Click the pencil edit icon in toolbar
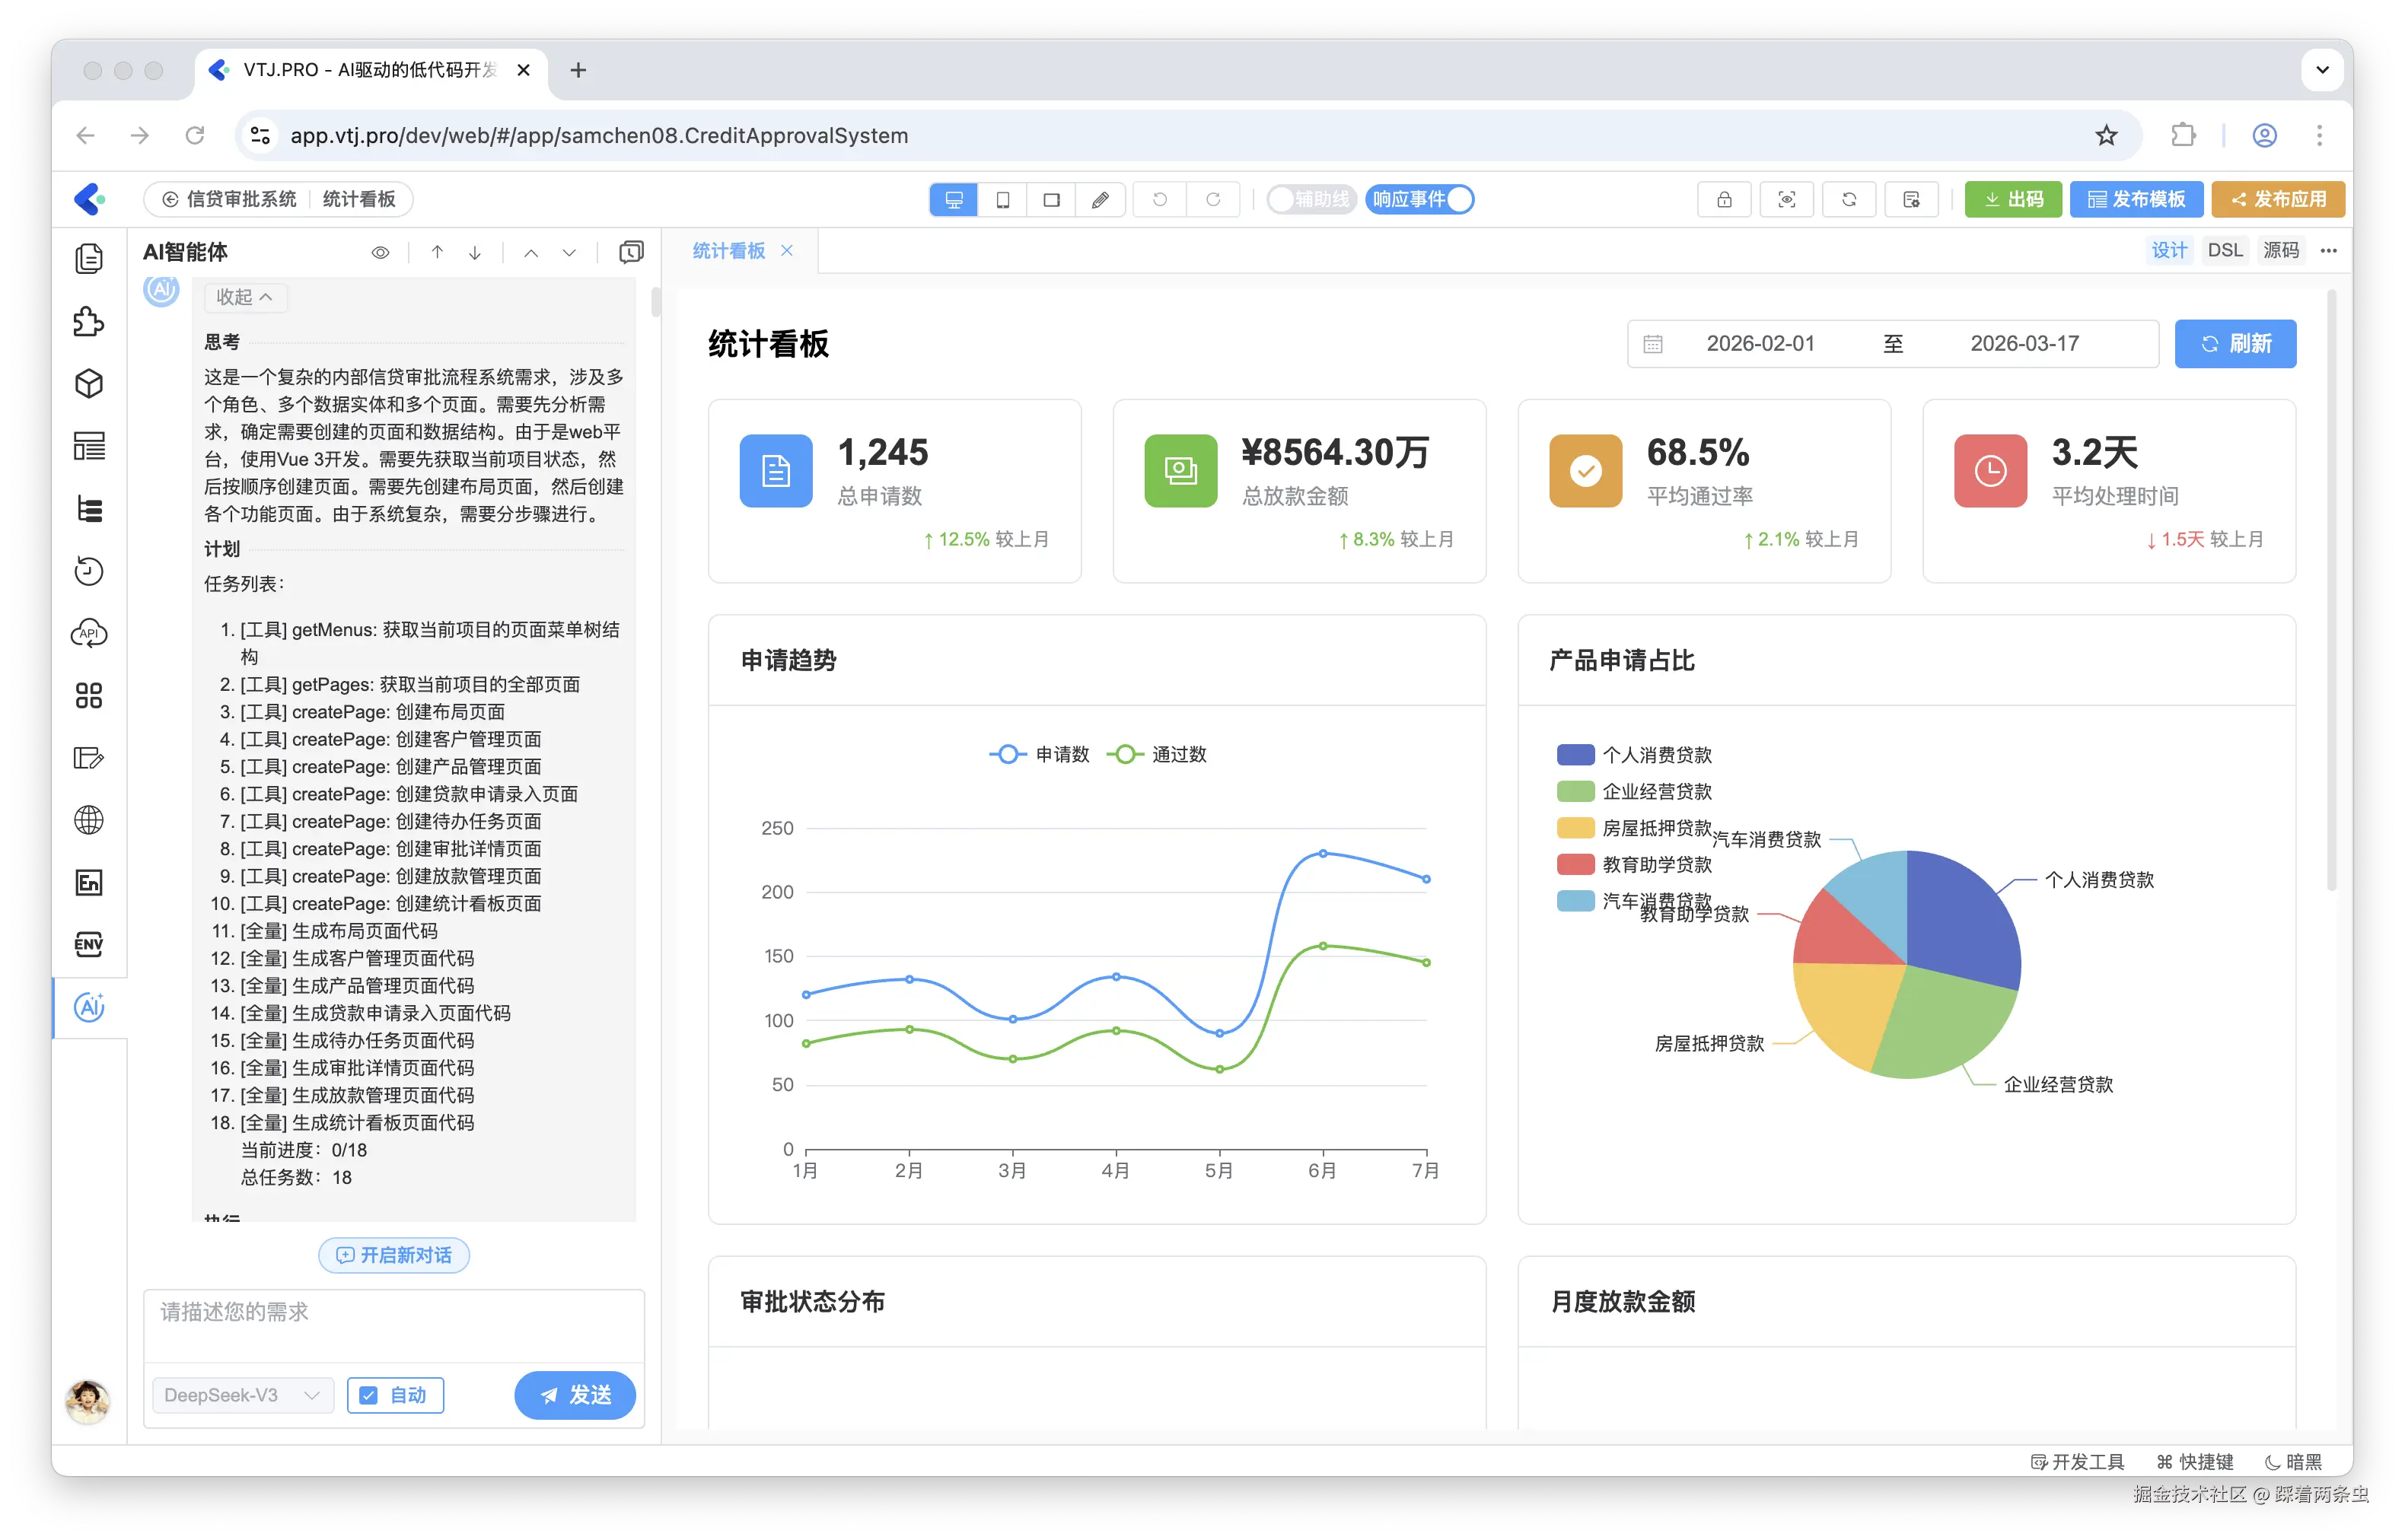The image size is (2405, 1540). (1100, 200)
